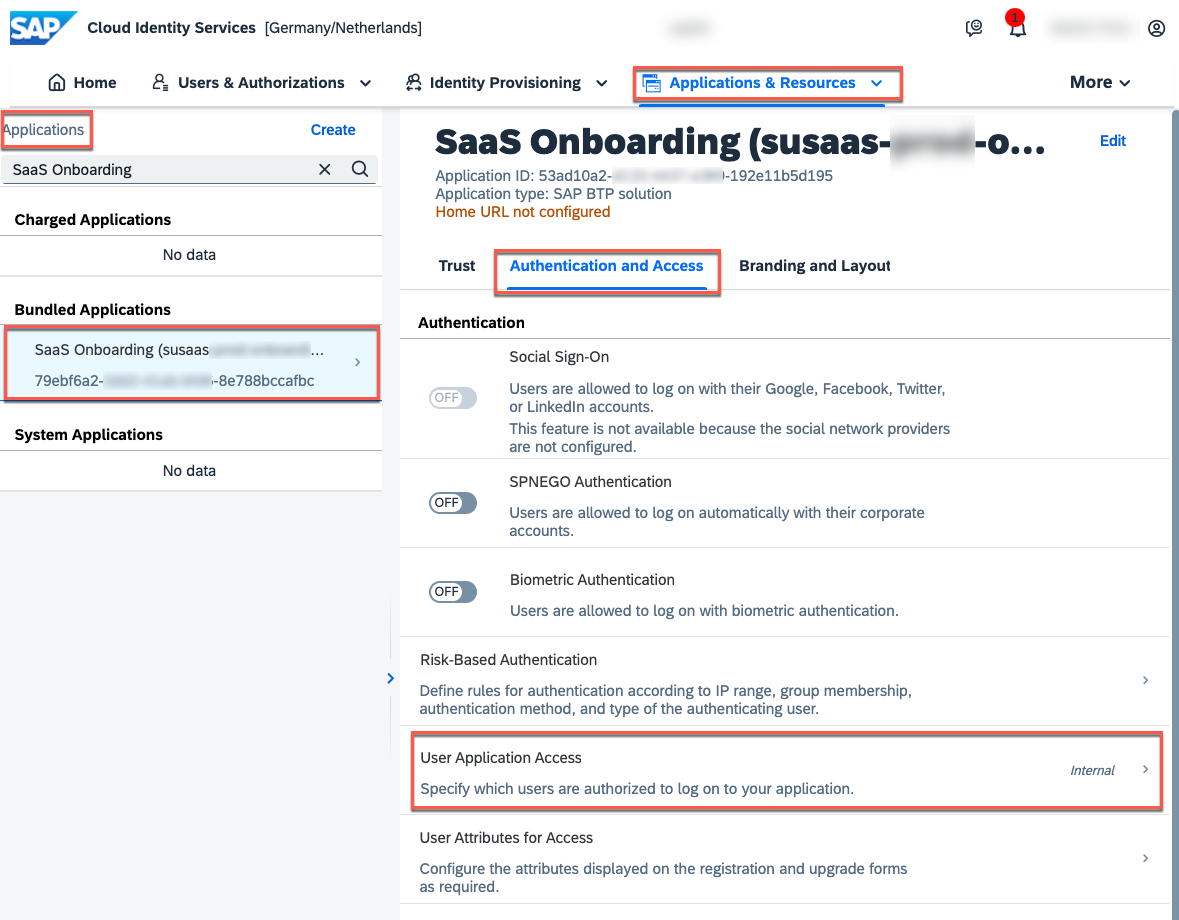Switch to the Trust tab

pos(456,266)
